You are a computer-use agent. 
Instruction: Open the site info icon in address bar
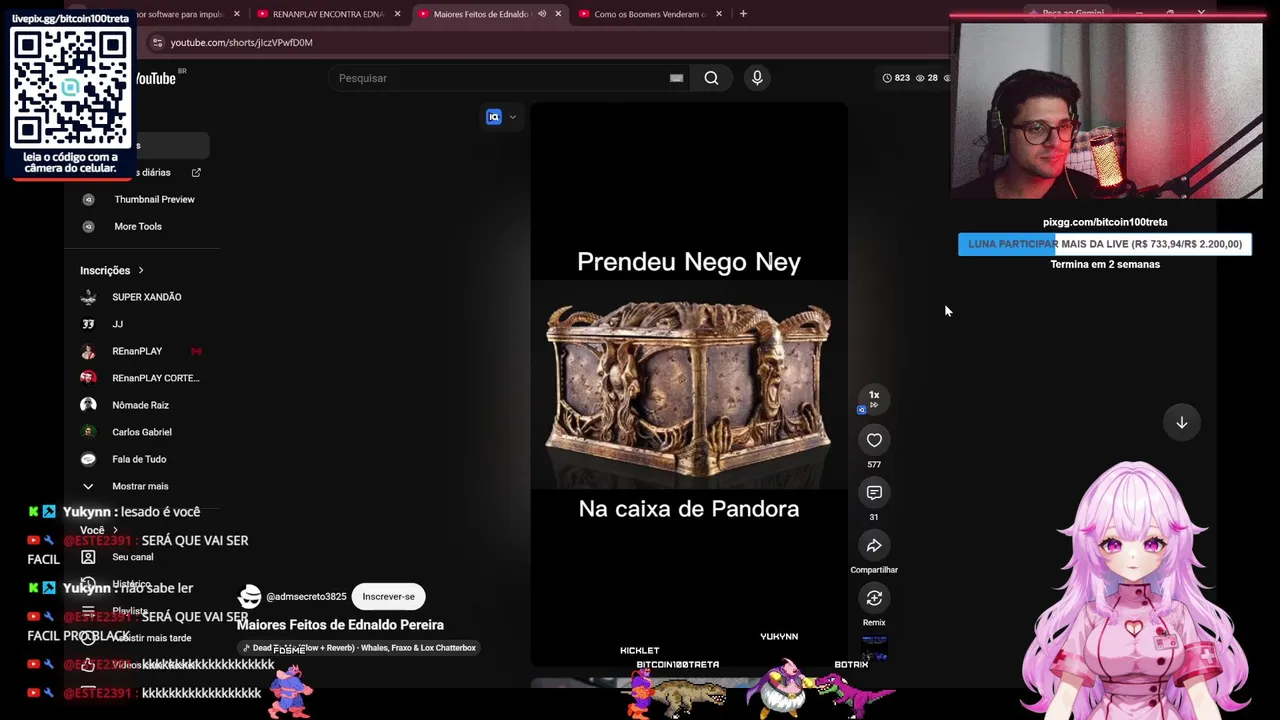click(157, 43)
